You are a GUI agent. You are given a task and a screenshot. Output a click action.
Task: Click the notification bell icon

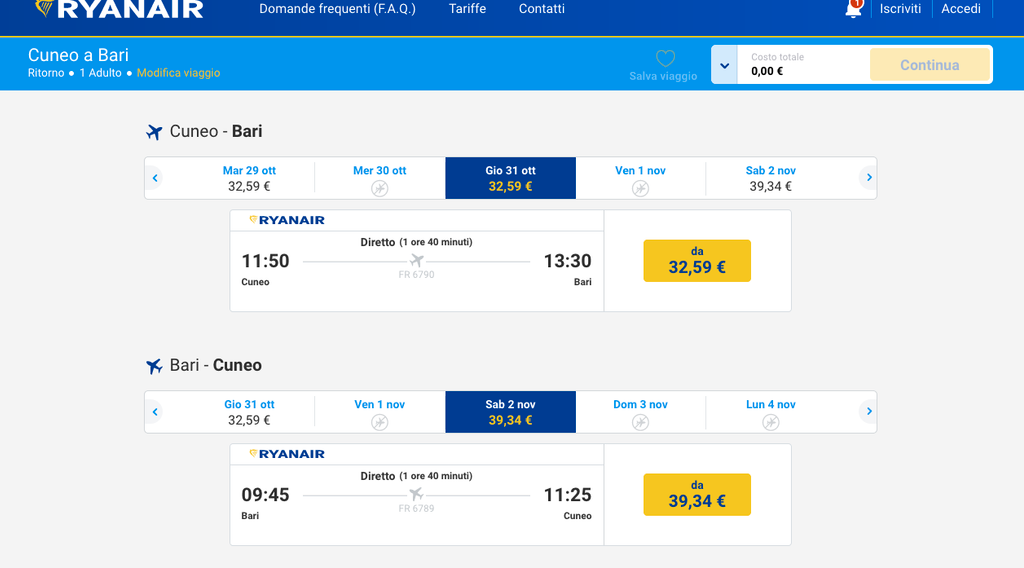tap(853, 9)
